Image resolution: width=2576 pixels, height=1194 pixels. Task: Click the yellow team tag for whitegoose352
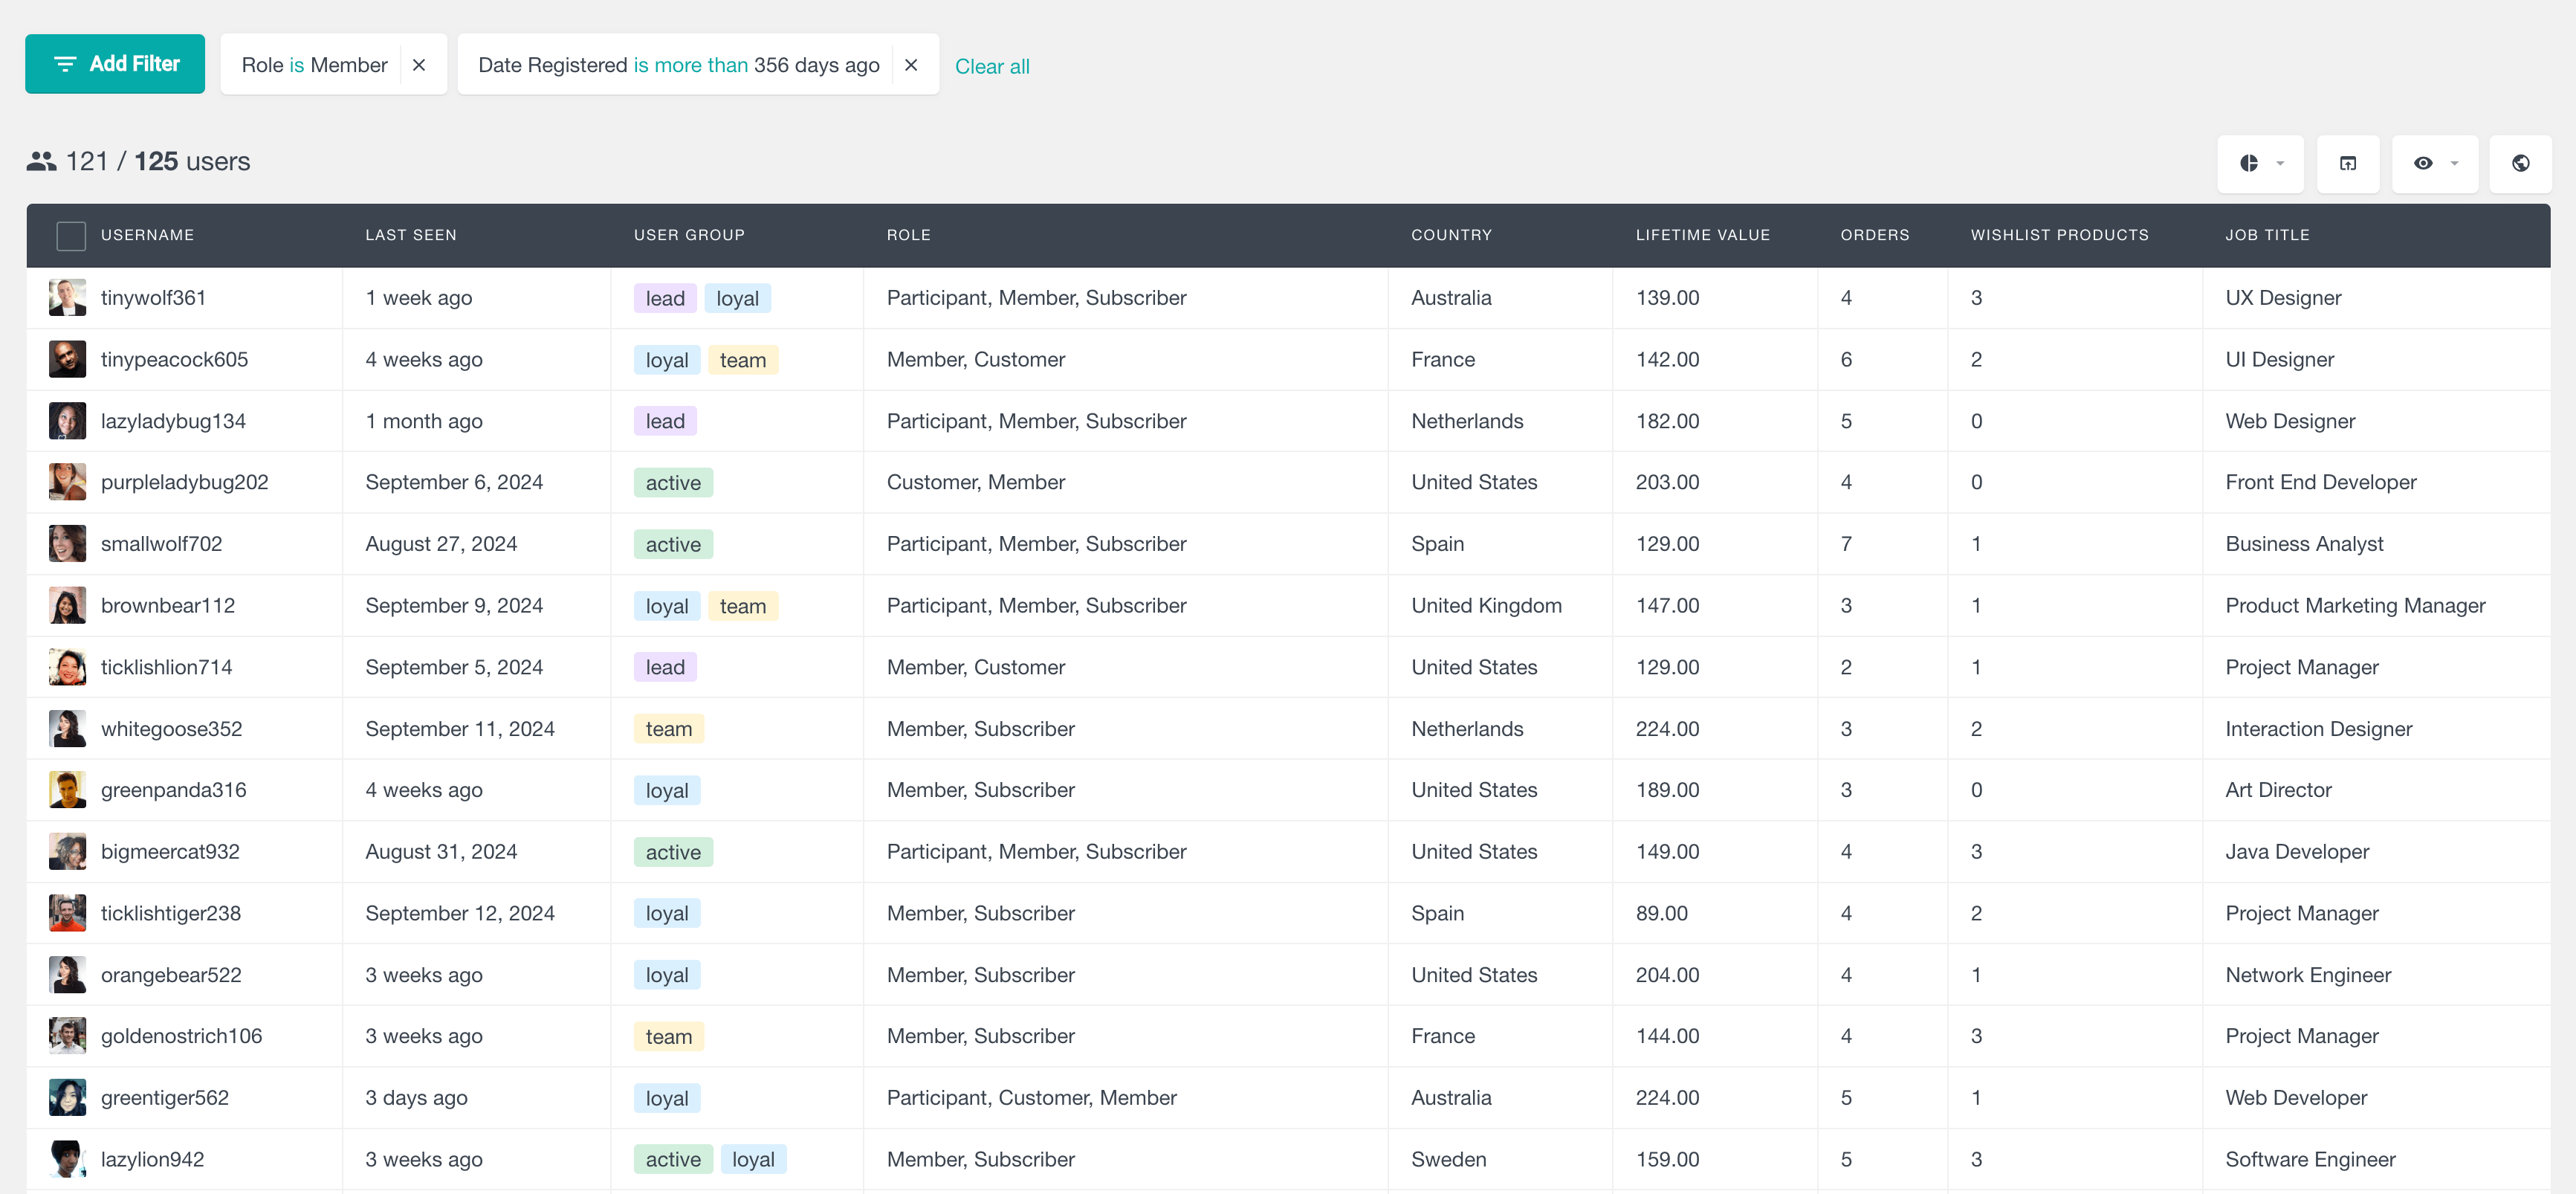coord(668,729)
